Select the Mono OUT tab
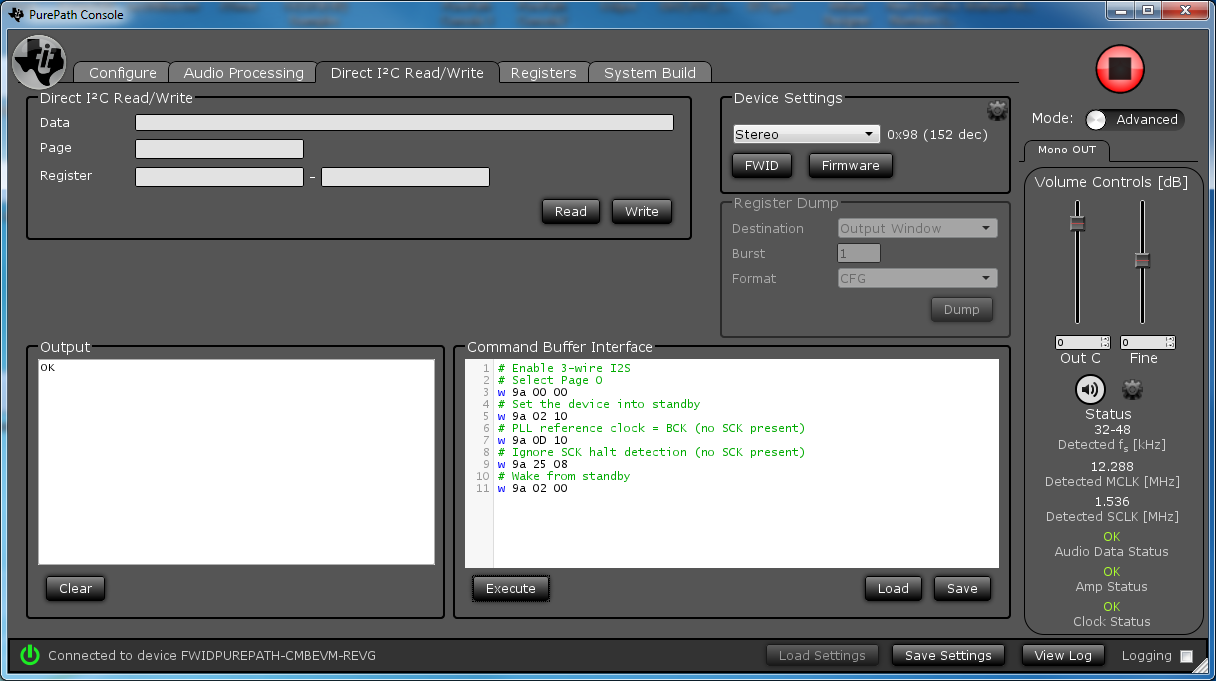The image size is (1216, 681). [x=1066, y=150]
